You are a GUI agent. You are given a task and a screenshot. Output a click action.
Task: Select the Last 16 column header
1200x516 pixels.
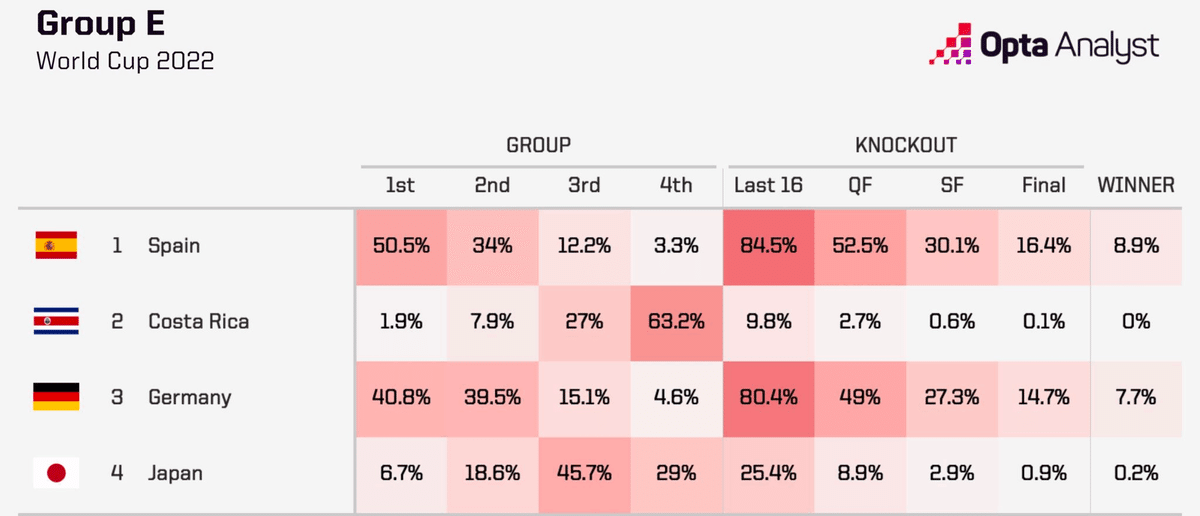[x=768, y=185]
